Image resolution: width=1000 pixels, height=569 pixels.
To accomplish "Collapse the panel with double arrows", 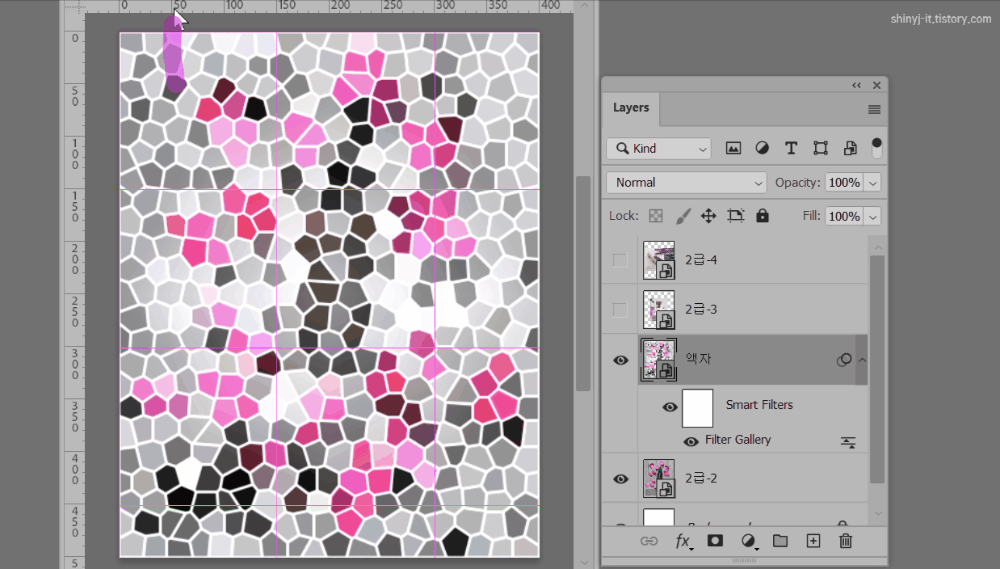I will 857,85.
